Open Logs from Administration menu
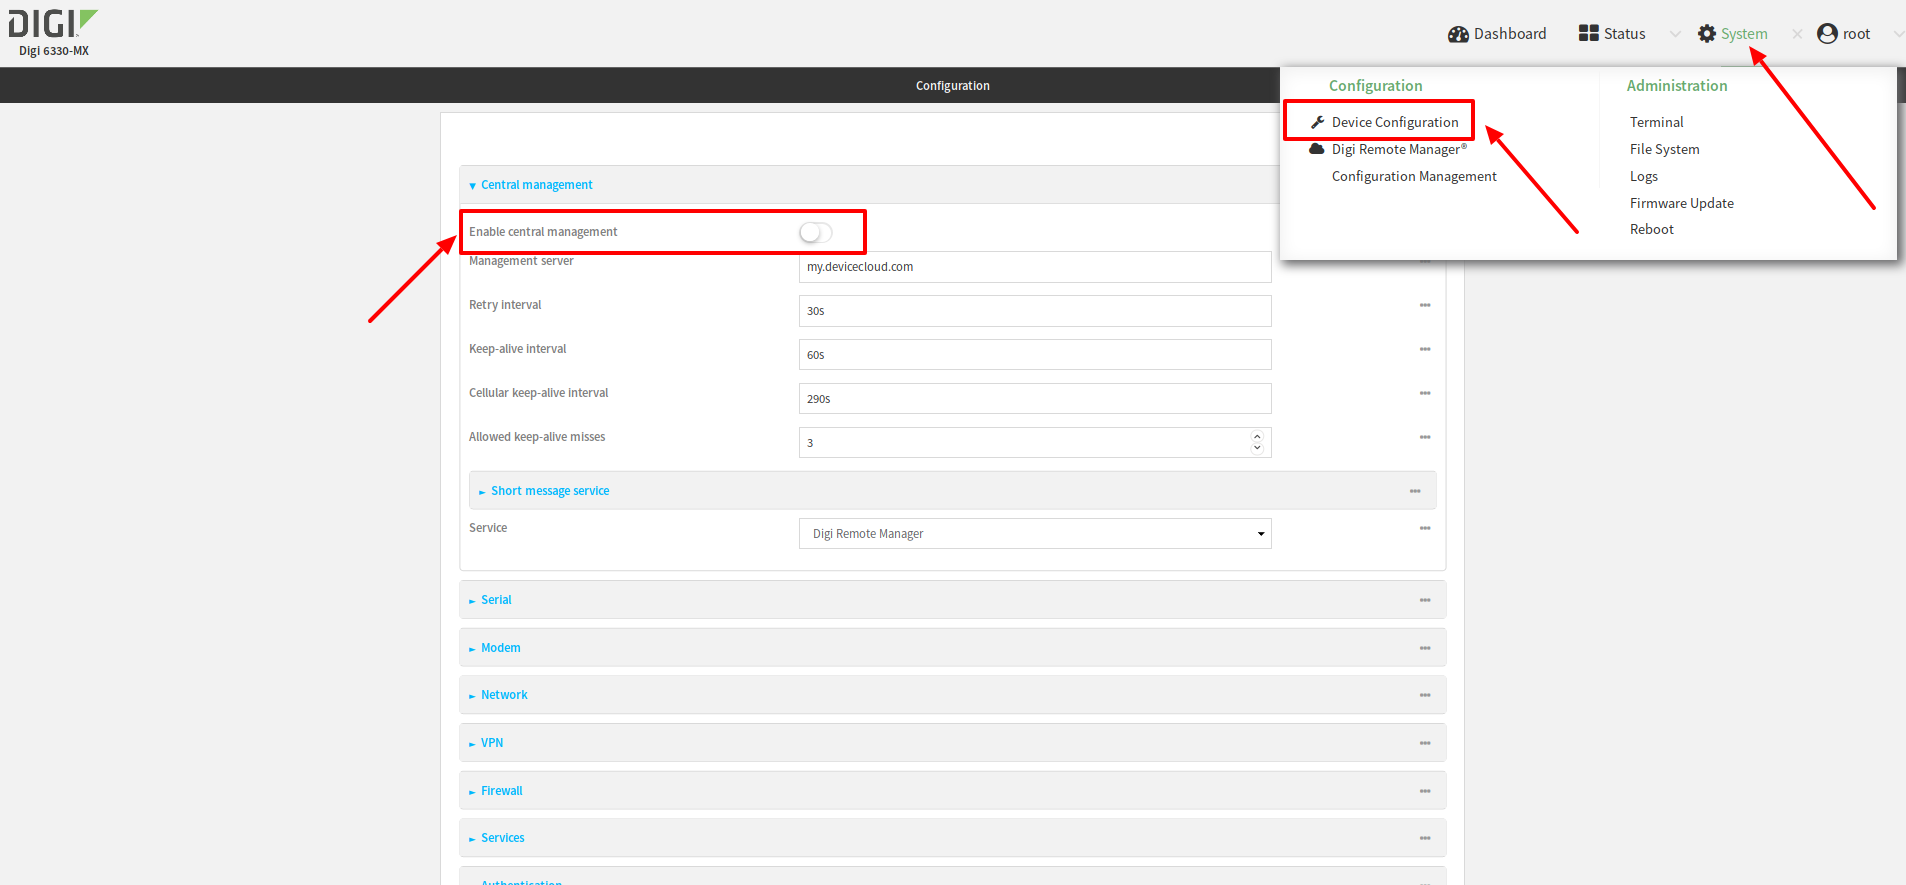 coord(1644,176)
